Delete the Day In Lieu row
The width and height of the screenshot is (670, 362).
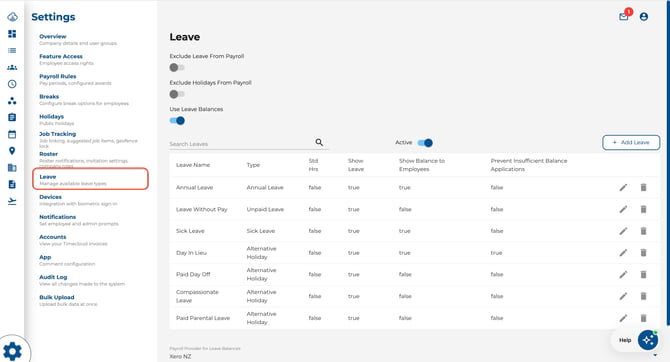pyautogui.click(x=644, y=253)
